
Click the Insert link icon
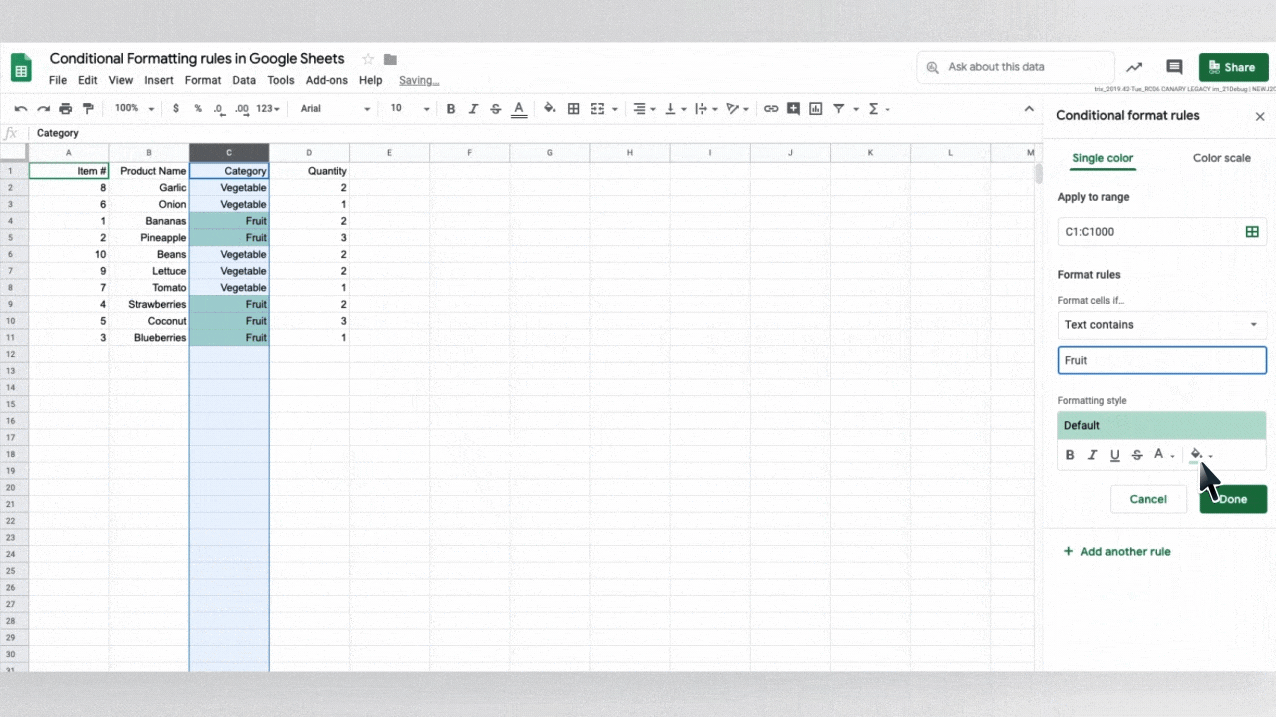771,109
